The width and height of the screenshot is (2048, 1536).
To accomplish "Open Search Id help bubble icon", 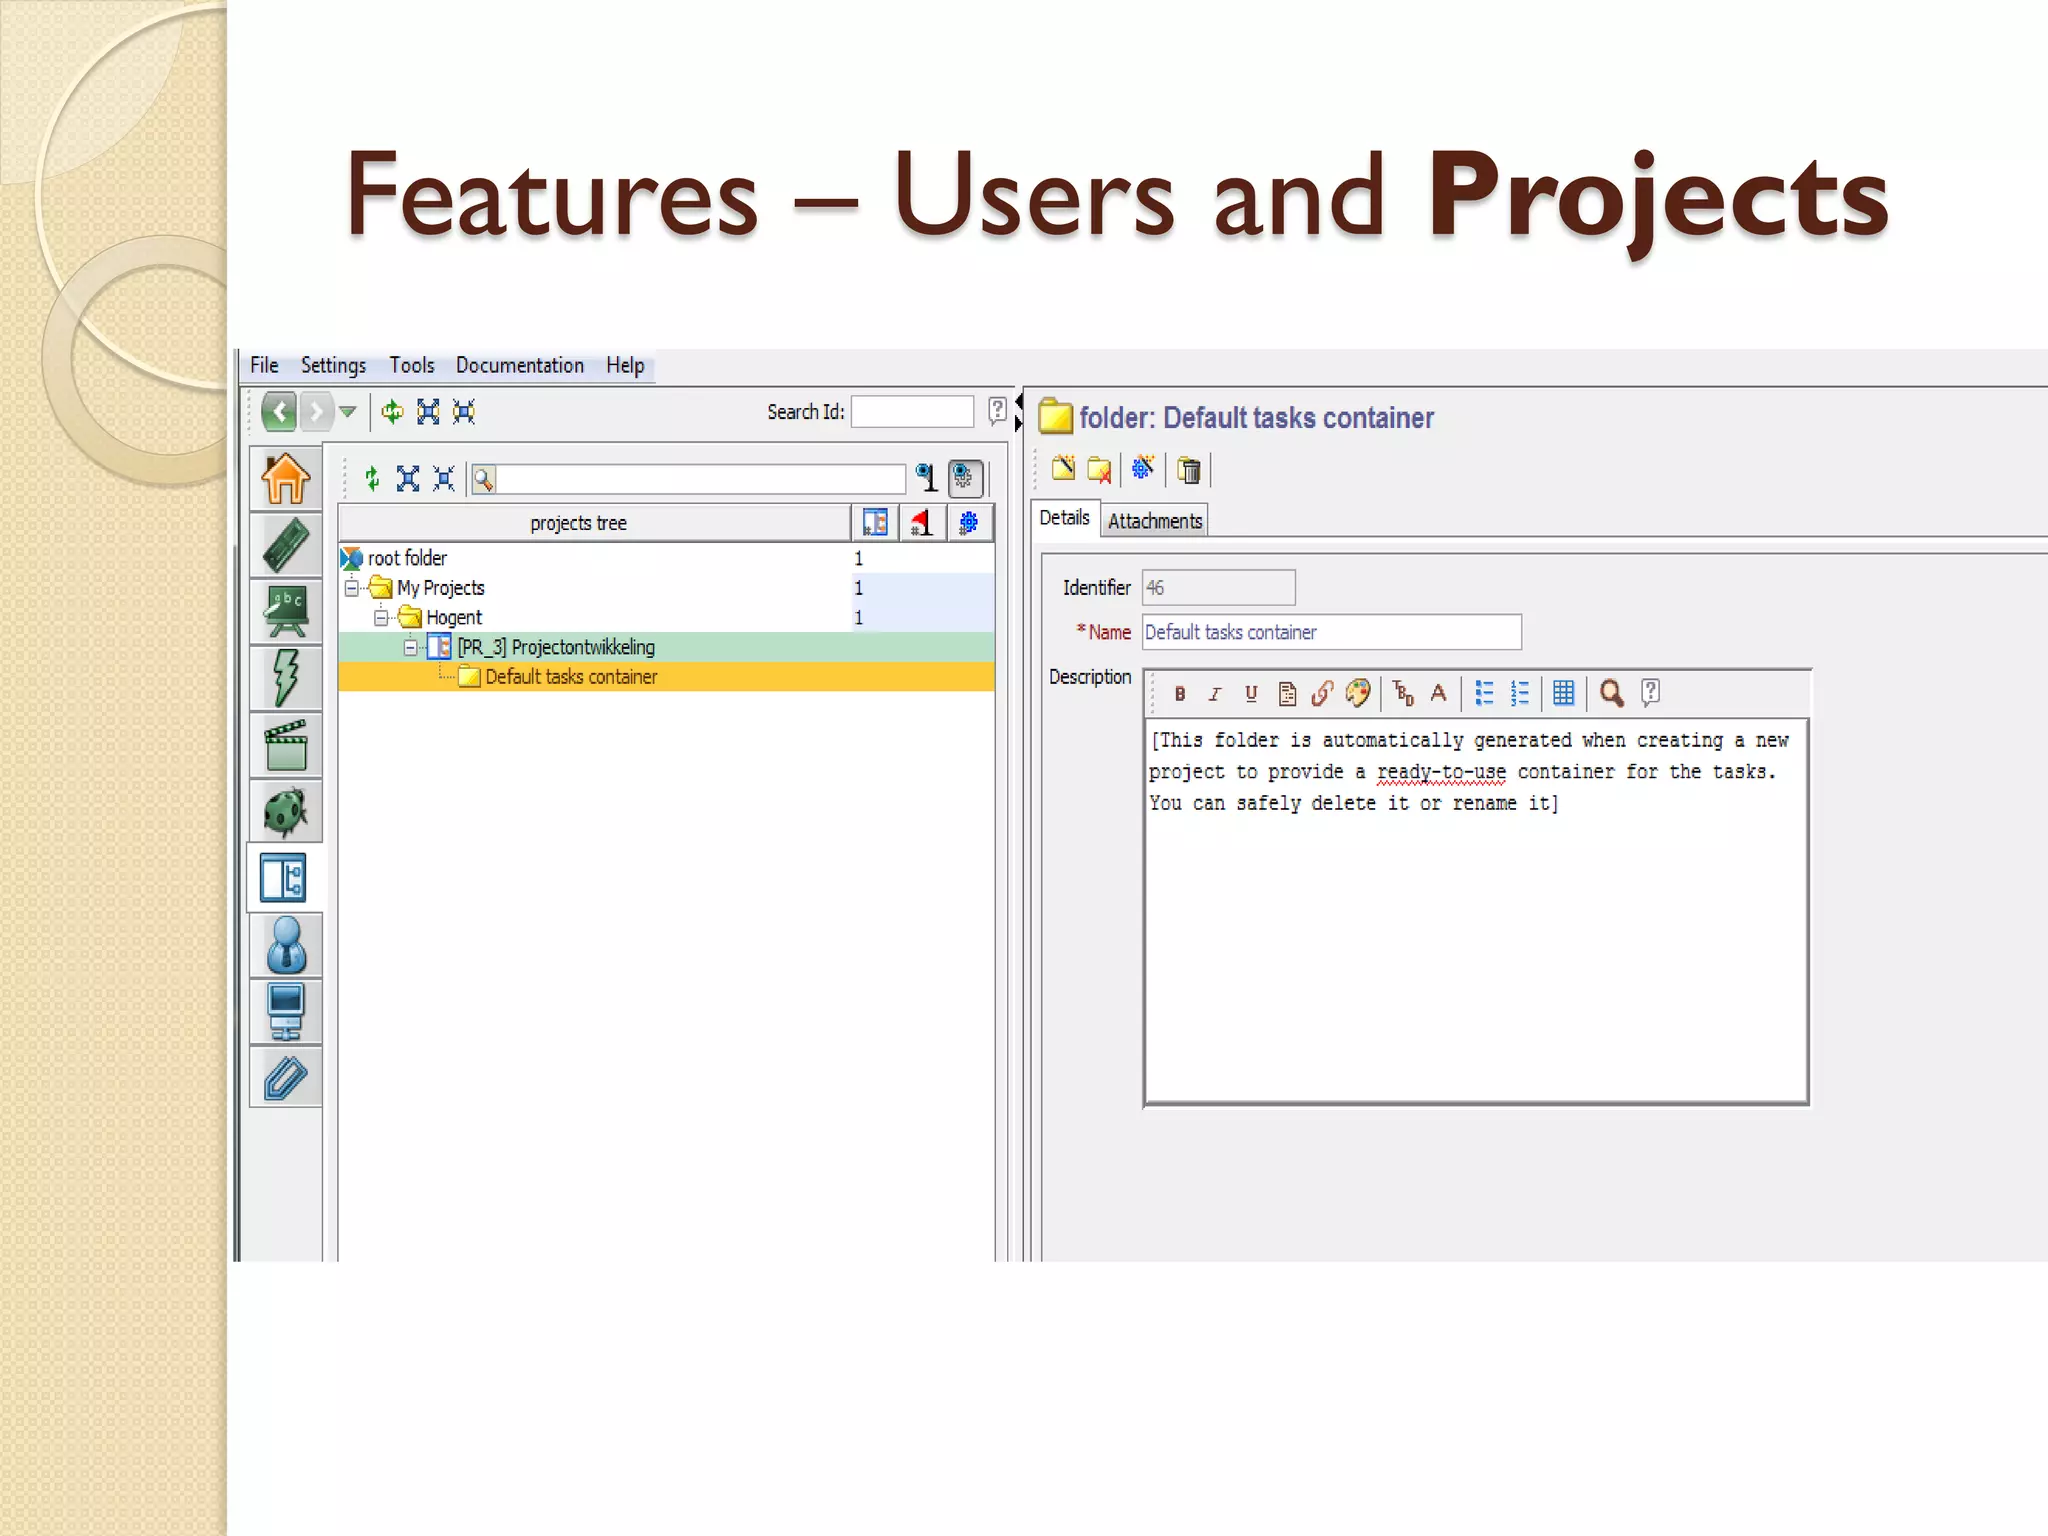I will 997,410.
